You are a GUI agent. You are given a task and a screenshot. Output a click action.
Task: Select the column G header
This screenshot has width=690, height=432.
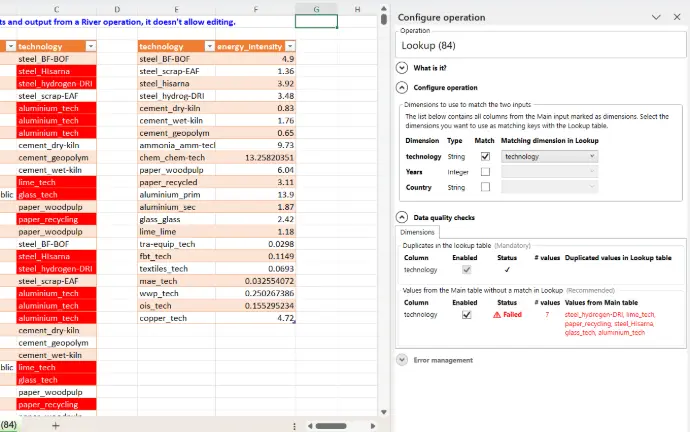pyautogui.click(x=316, y=9)
